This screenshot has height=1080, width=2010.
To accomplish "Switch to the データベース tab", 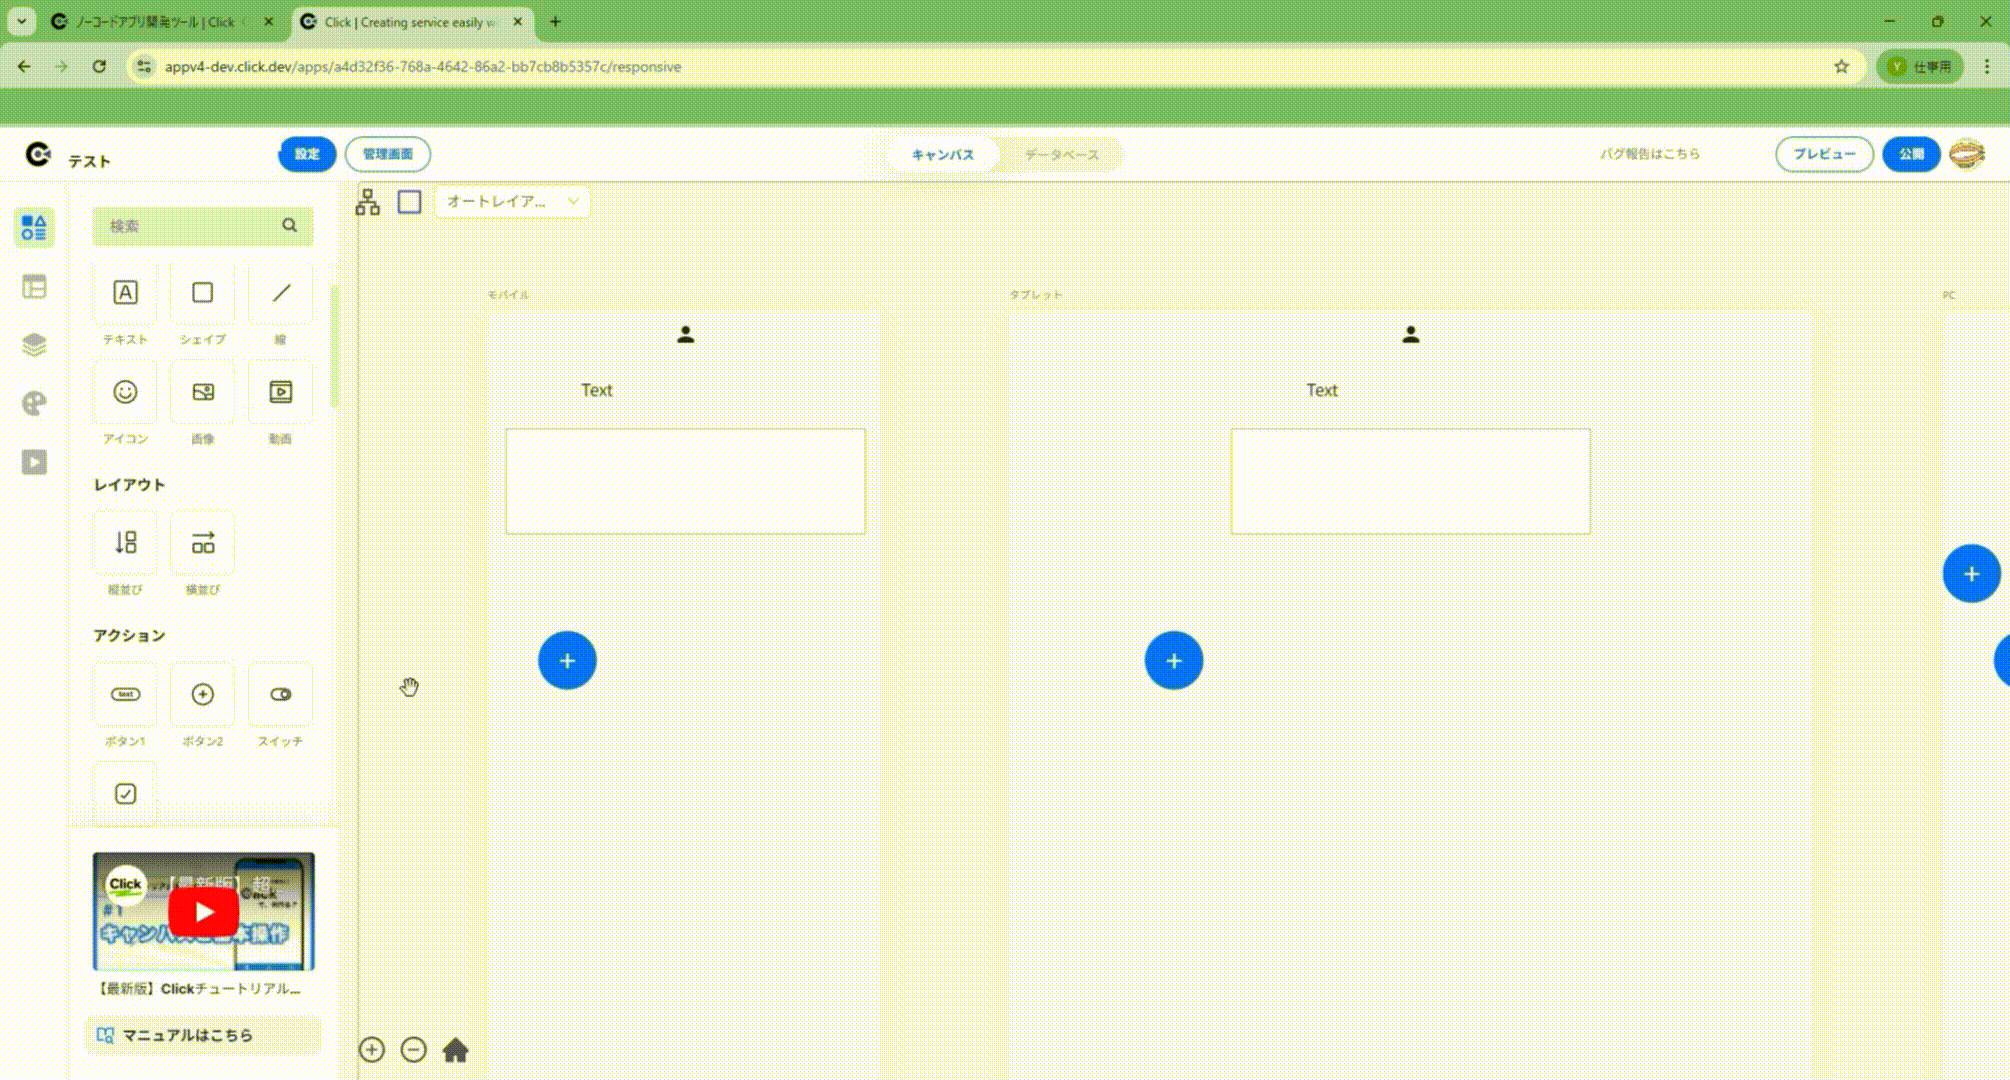I will 1061,155.
